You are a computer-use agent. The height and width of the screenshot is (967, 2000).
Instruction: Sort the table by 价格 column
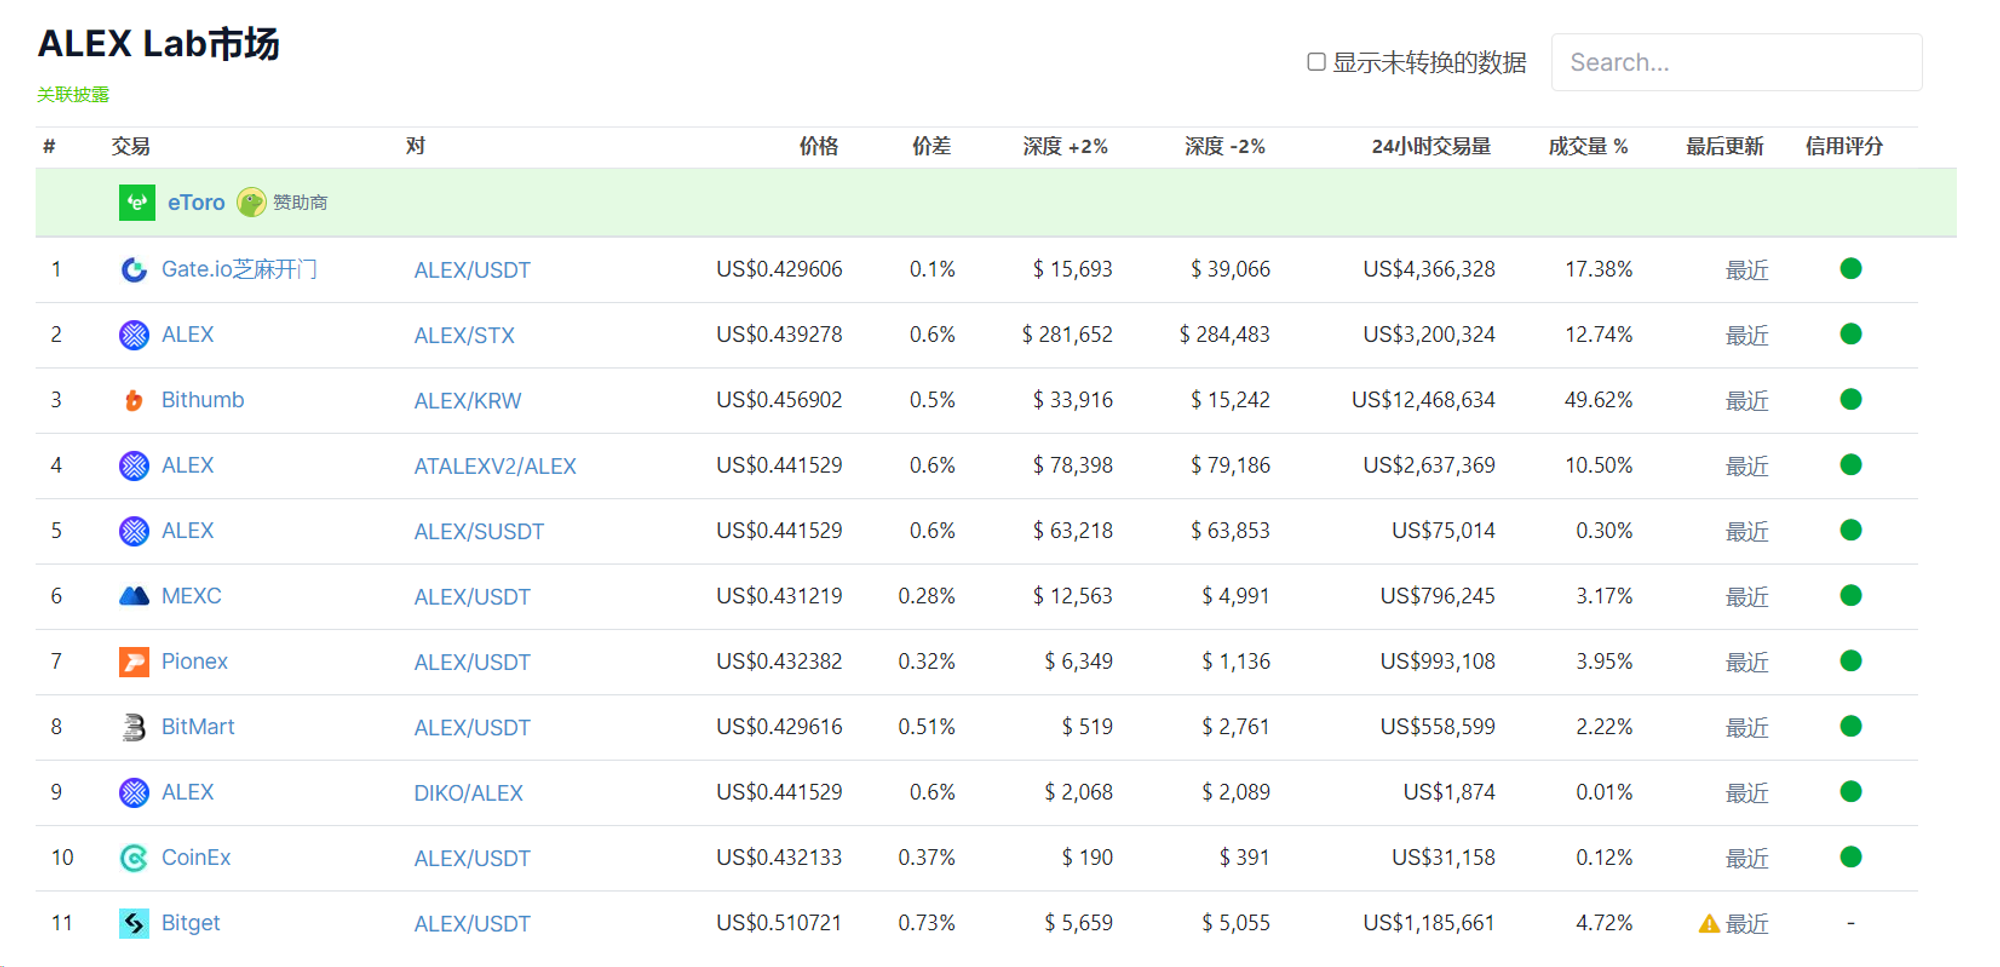tap(816, 146)
